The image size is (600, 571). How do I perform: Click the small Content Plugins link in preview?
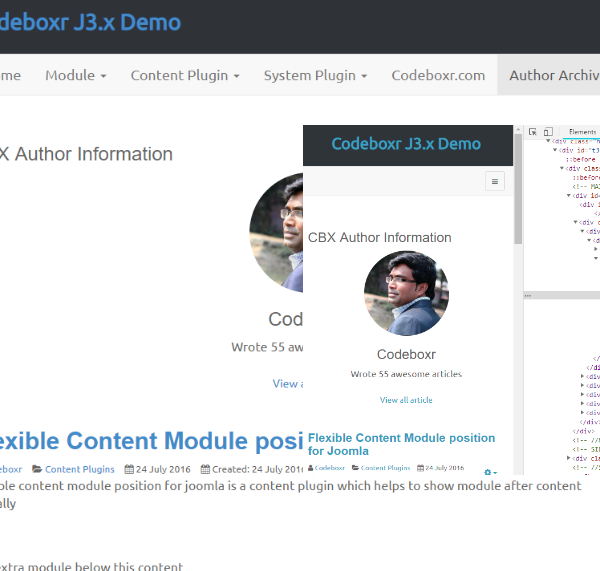click(x=385, y=468)
